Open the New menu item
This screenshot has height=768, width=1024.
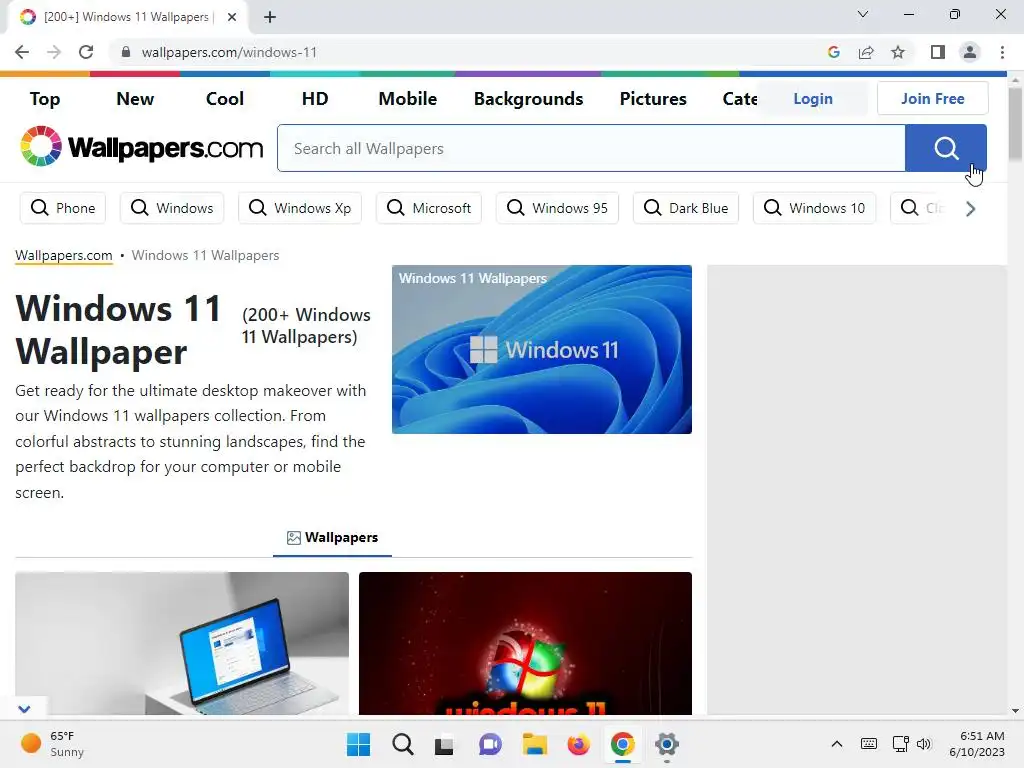point(135,99)
